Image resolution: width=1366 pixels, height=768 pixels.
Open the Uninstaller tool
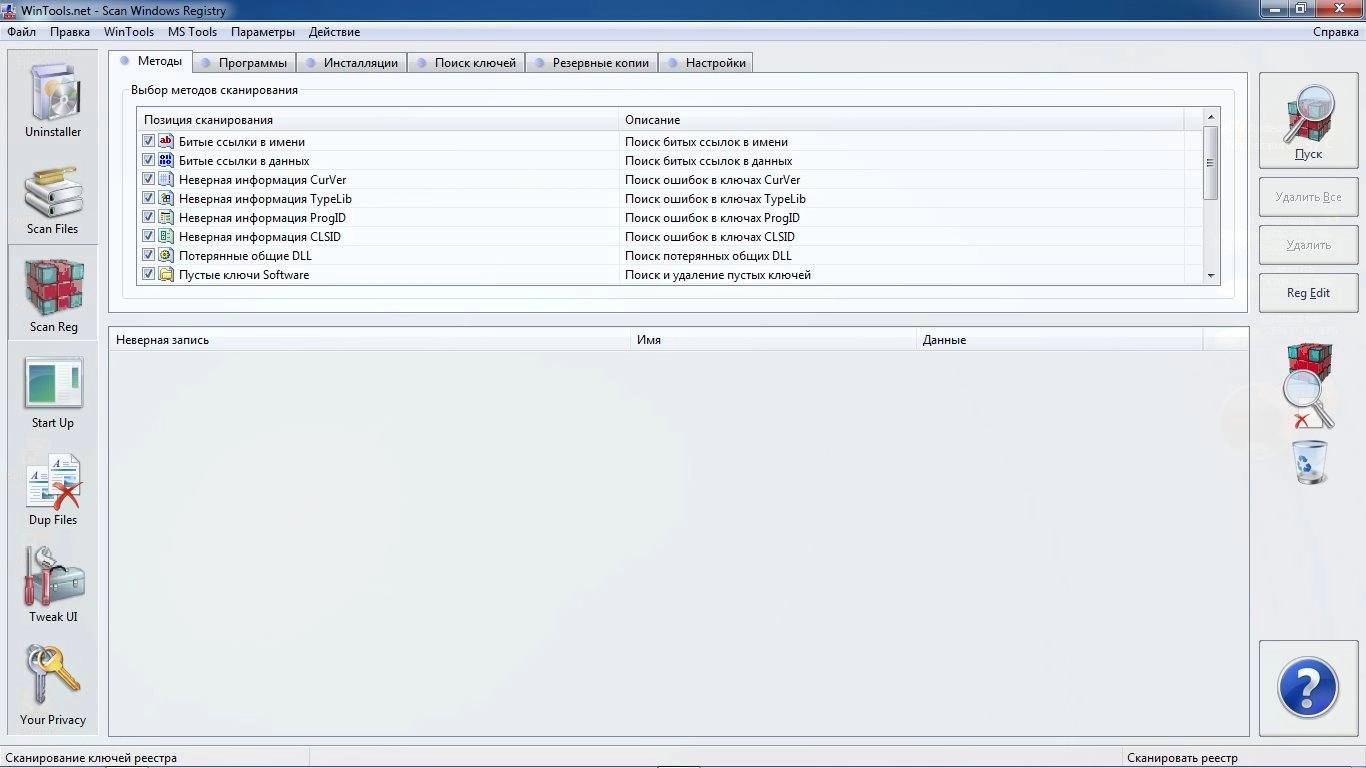[x=53, y=98]
